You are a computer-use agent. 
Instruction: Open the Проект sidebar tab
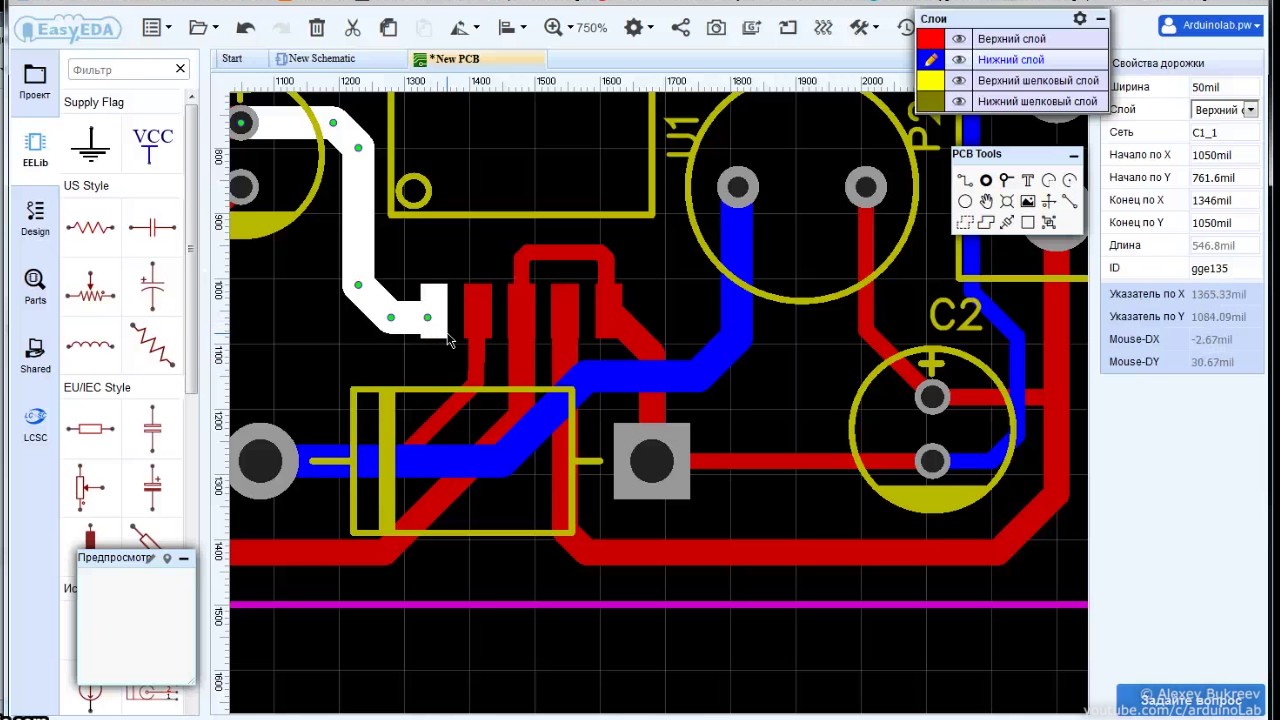35,82
